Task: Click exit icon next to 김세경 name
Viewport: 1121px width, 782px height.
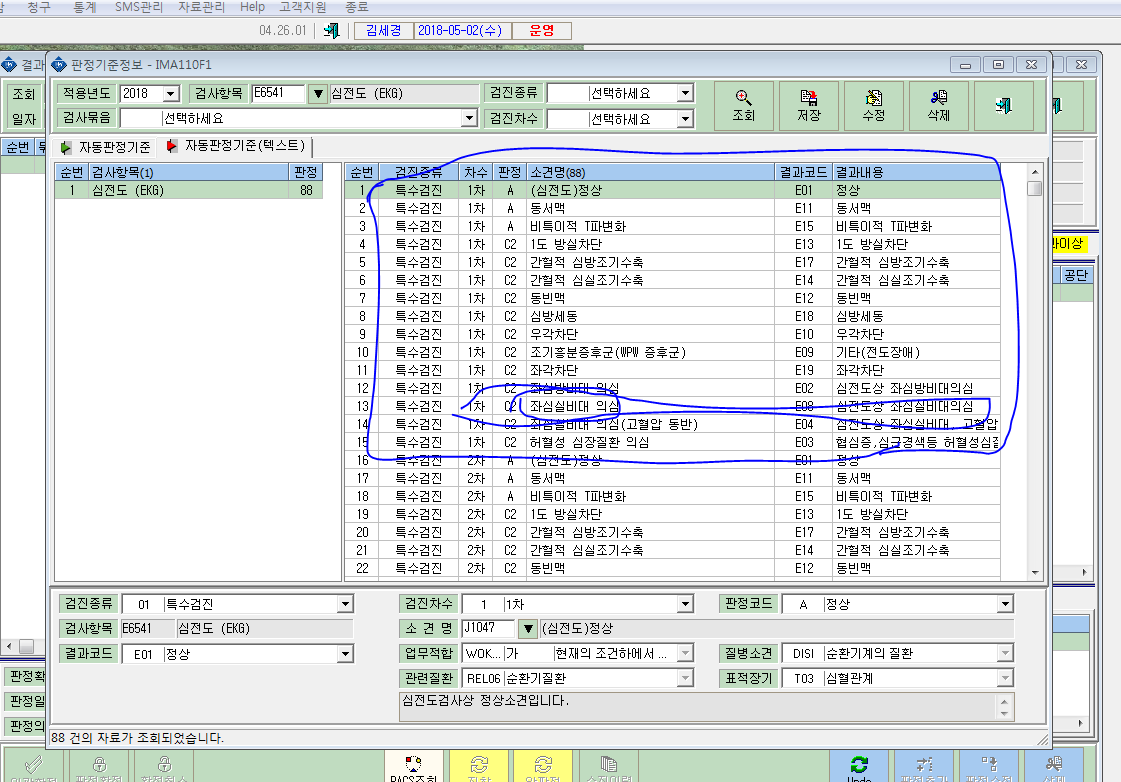Action: point(331,31)
